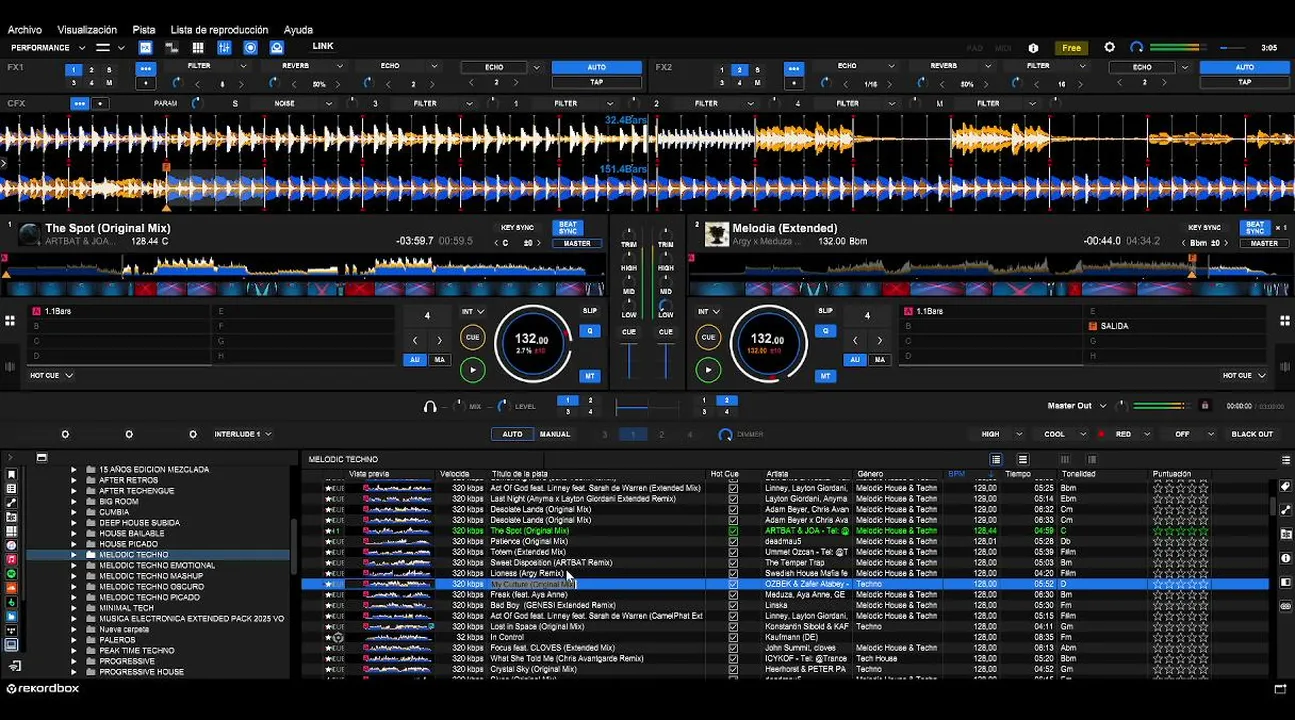Image resolution: width=1295 pixels, height=720 pixels.
Task: Step deck 1 beat loop size right arrow
Action: [439, 341]
